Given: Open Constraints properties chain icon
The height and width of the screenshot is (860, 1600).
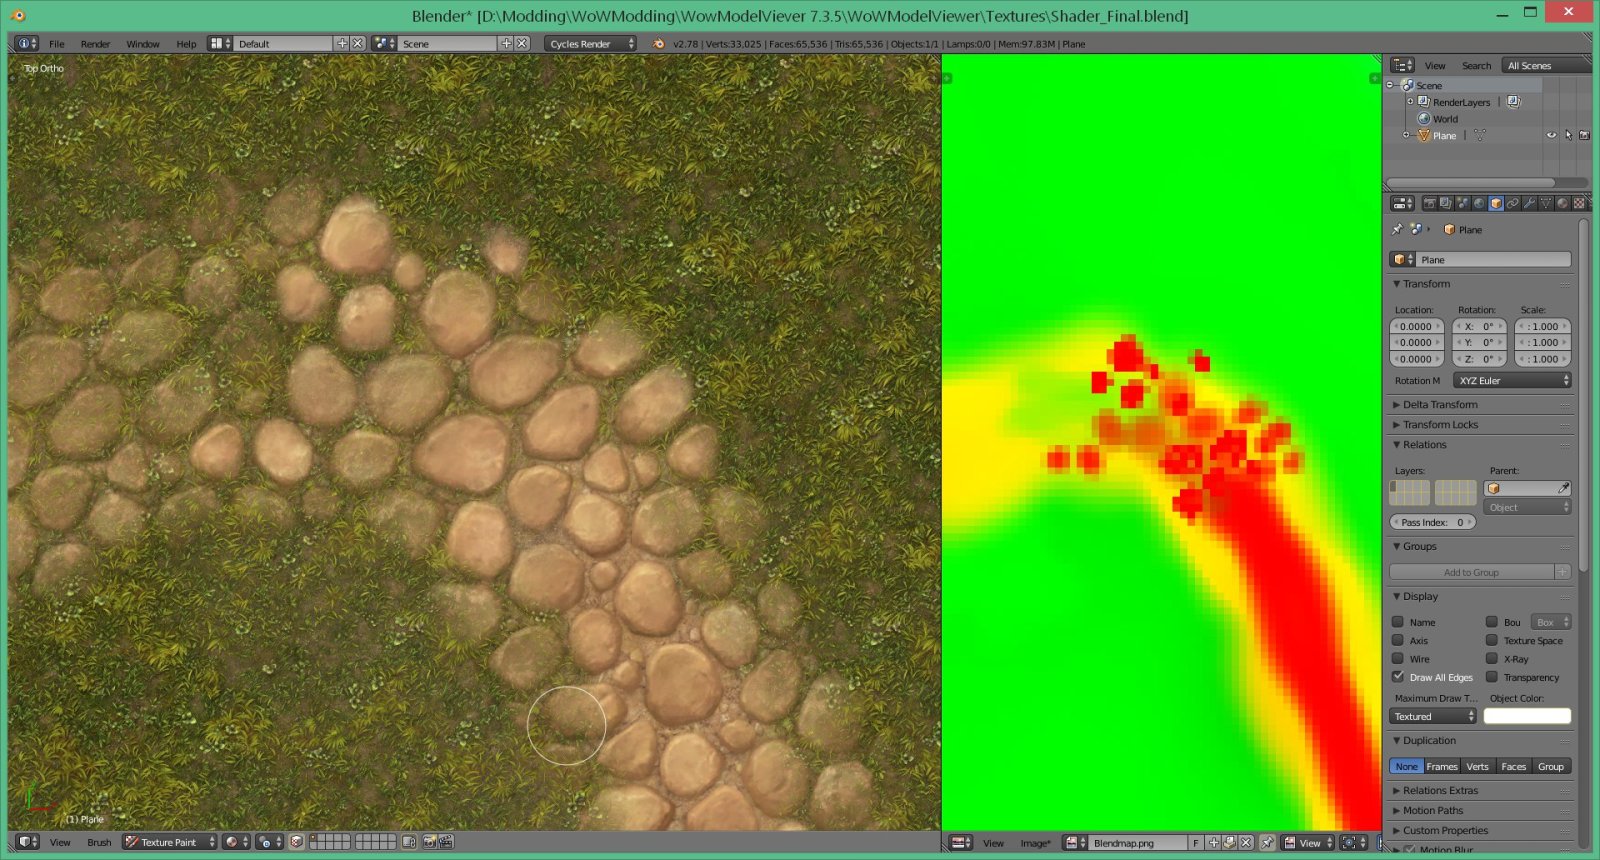Looking at the screenshot, I should 1513,203.
